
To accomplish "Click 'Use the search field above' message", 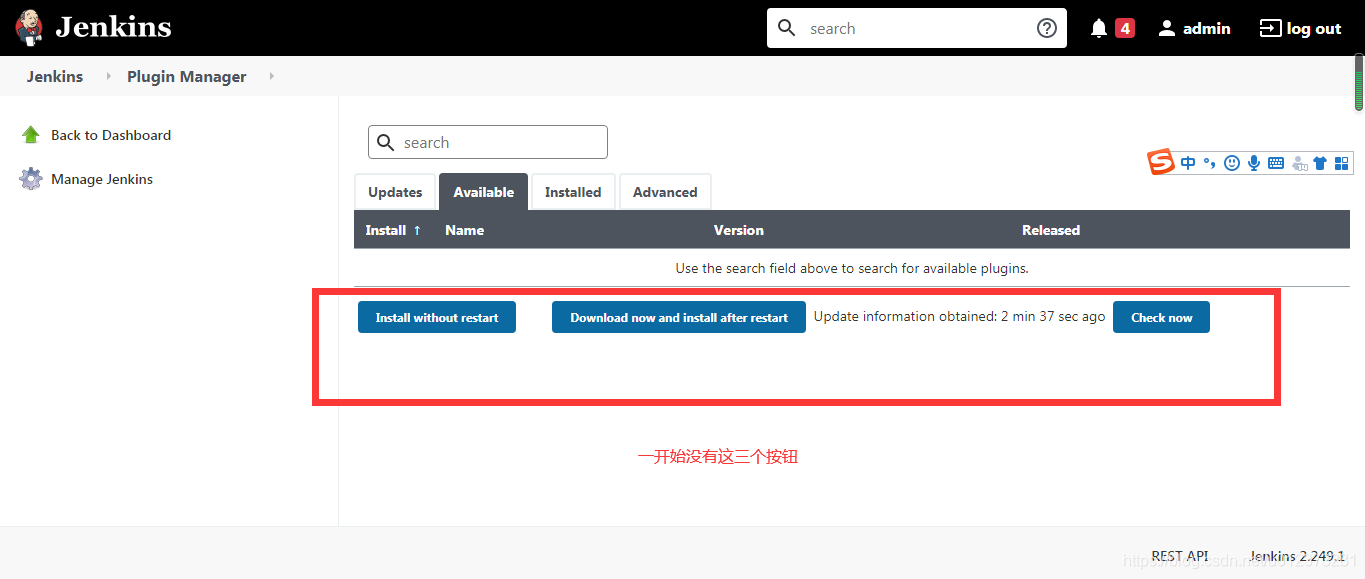I will click(x=852, y=268).
